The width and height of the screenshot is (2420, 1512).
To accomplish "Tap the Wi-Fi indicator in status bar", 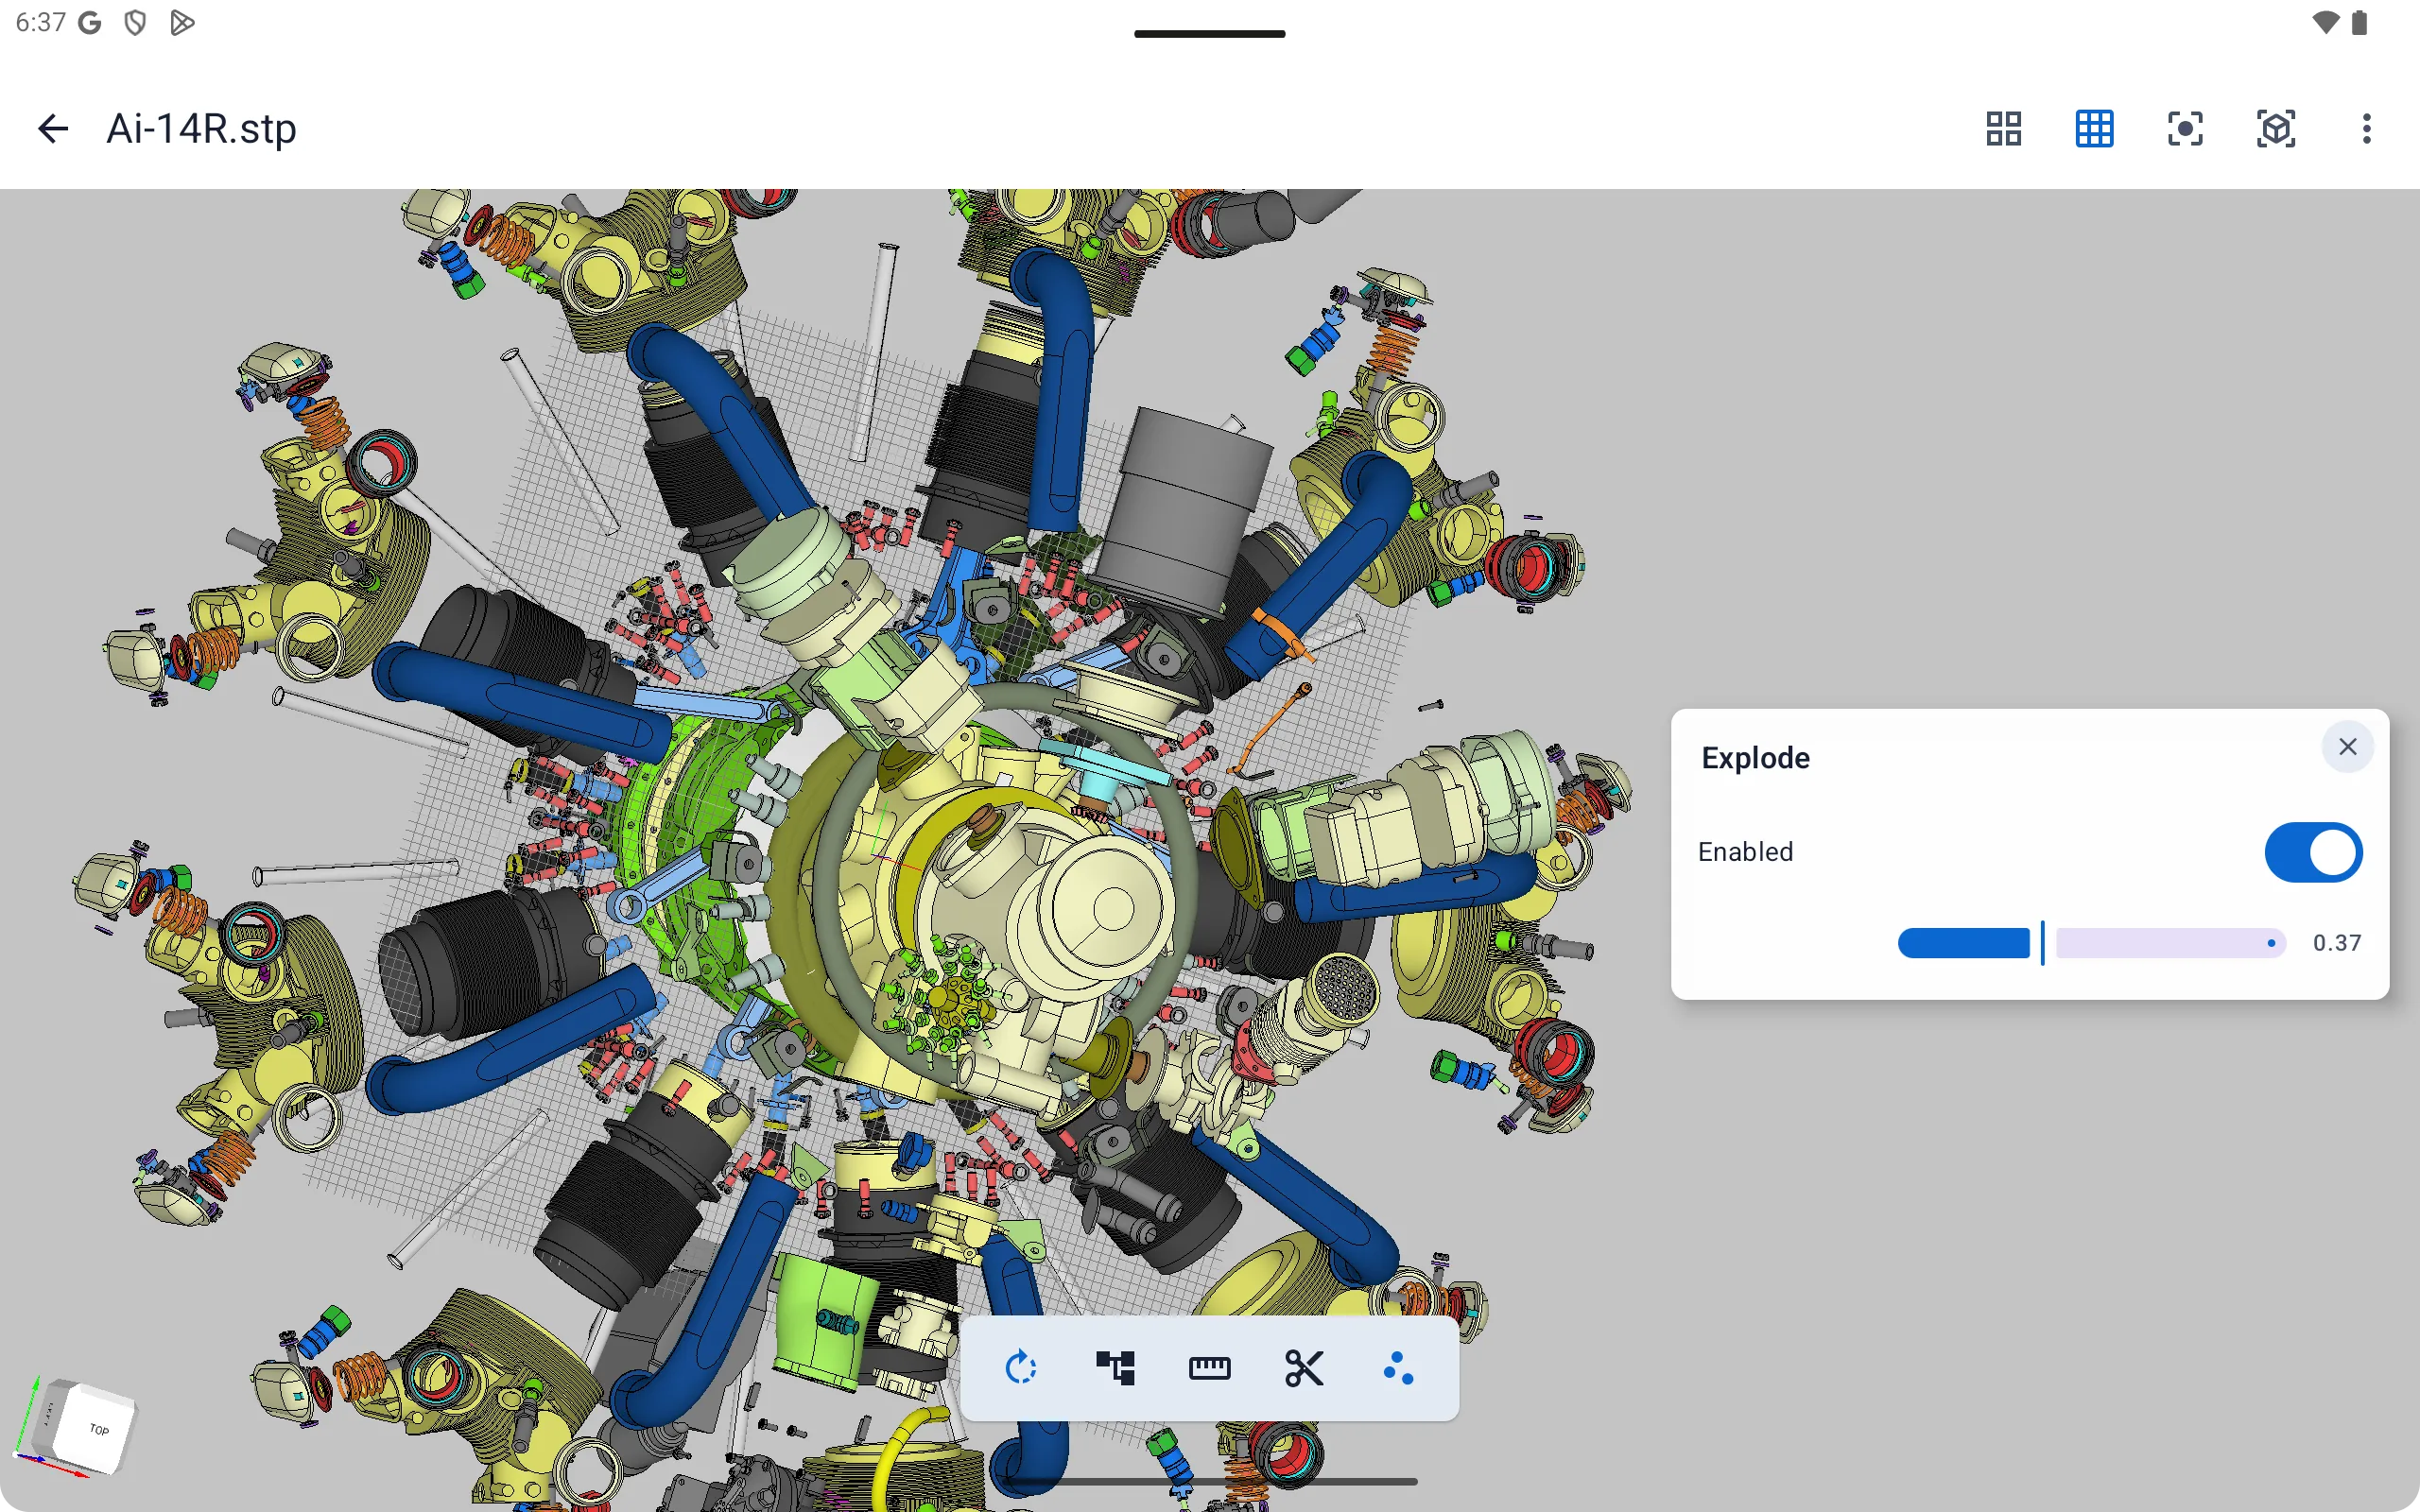I will point(2326,22).
